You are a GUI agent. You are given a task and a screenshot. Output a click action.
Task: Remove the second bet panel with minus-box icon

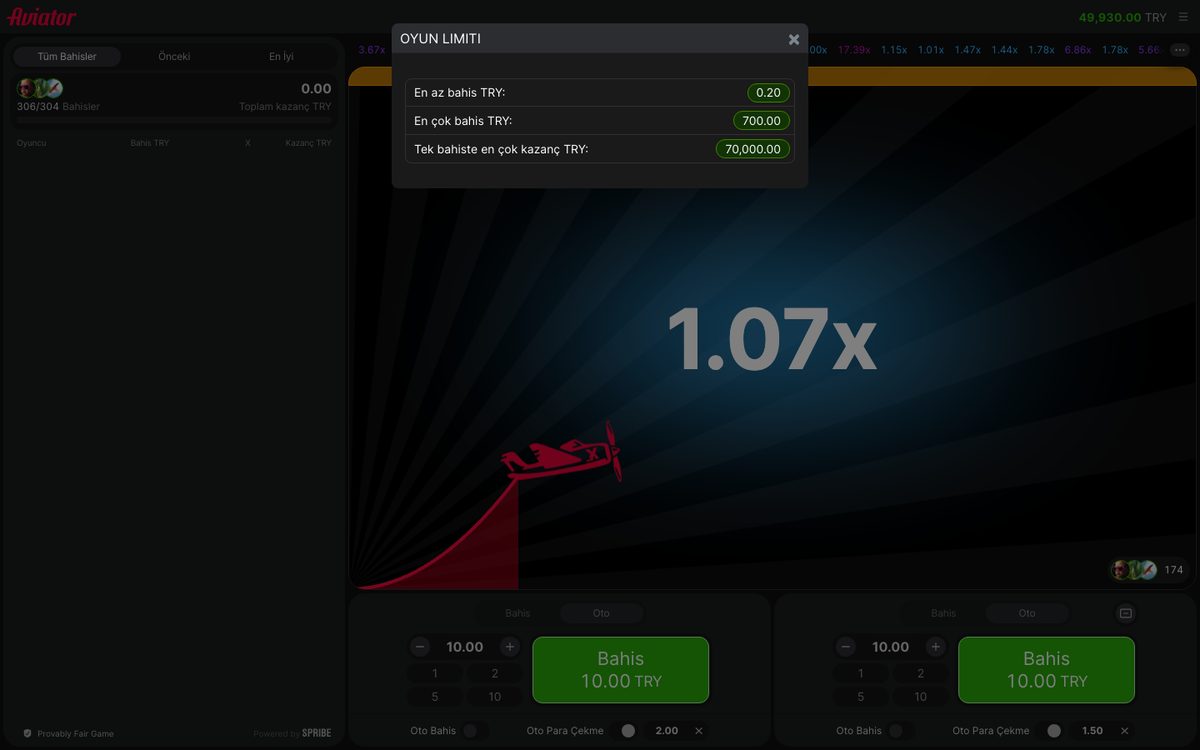tap(1125, 613)
